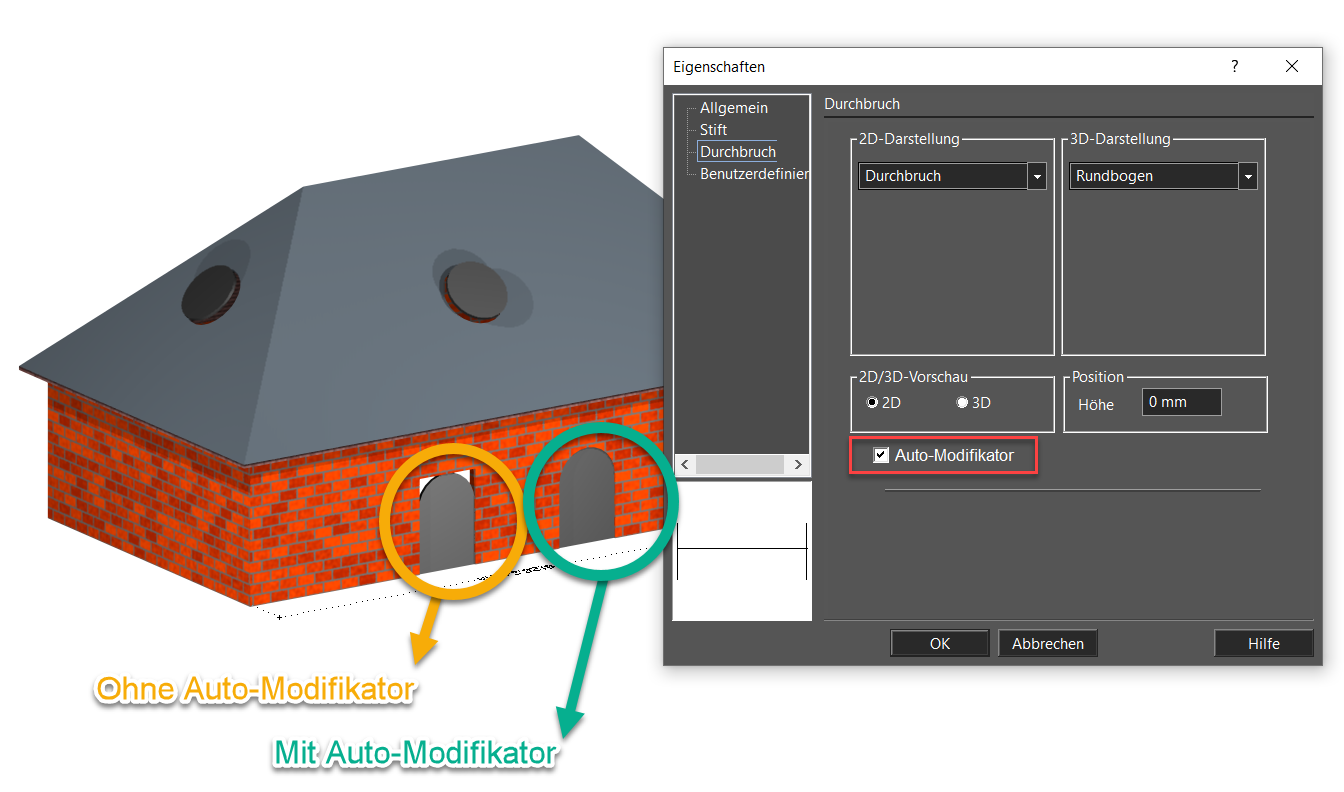Select Durchbruch in the properties tree
Image resolution: width=1344 pixels, height=792 pixels.
738,152
